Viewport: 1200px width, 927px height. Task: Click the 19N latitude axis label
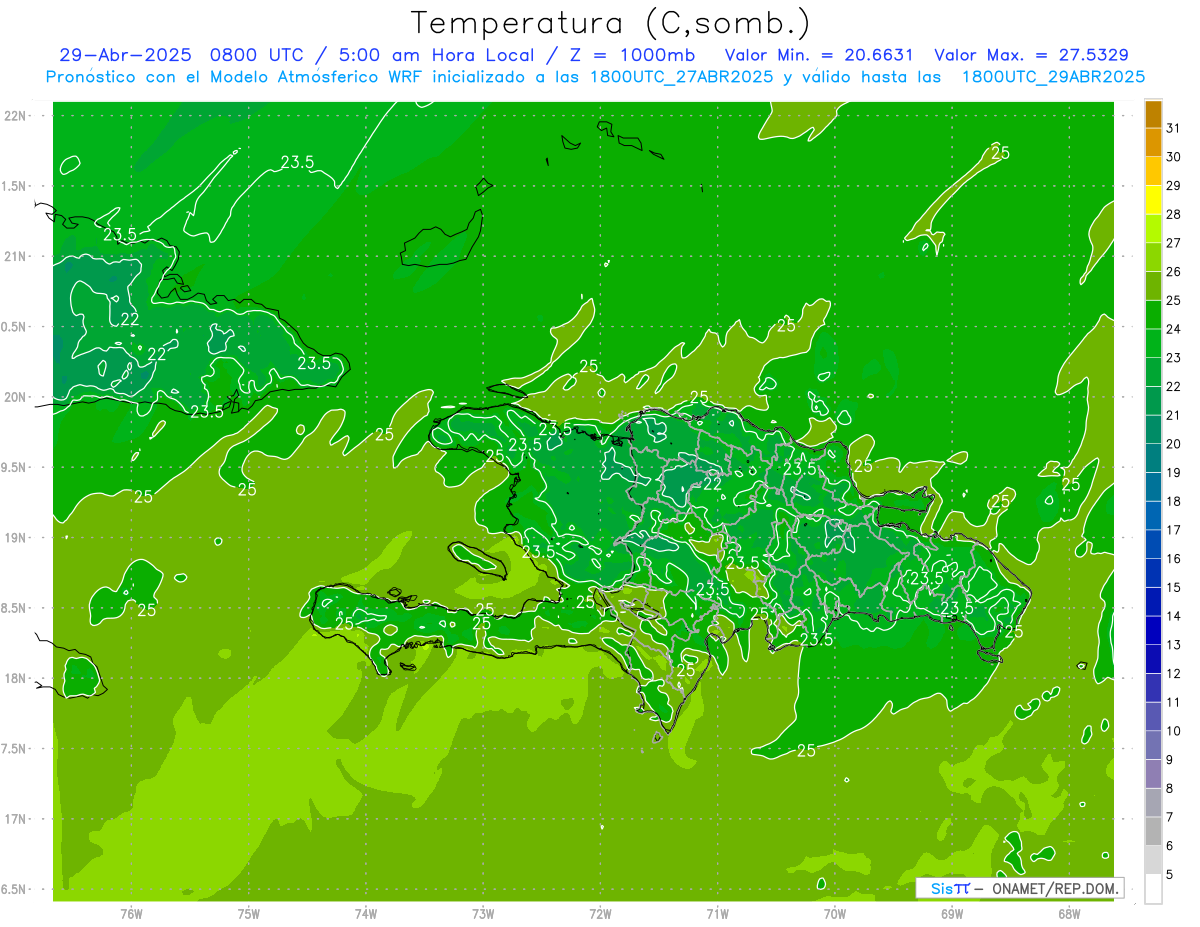click(15, 538)
